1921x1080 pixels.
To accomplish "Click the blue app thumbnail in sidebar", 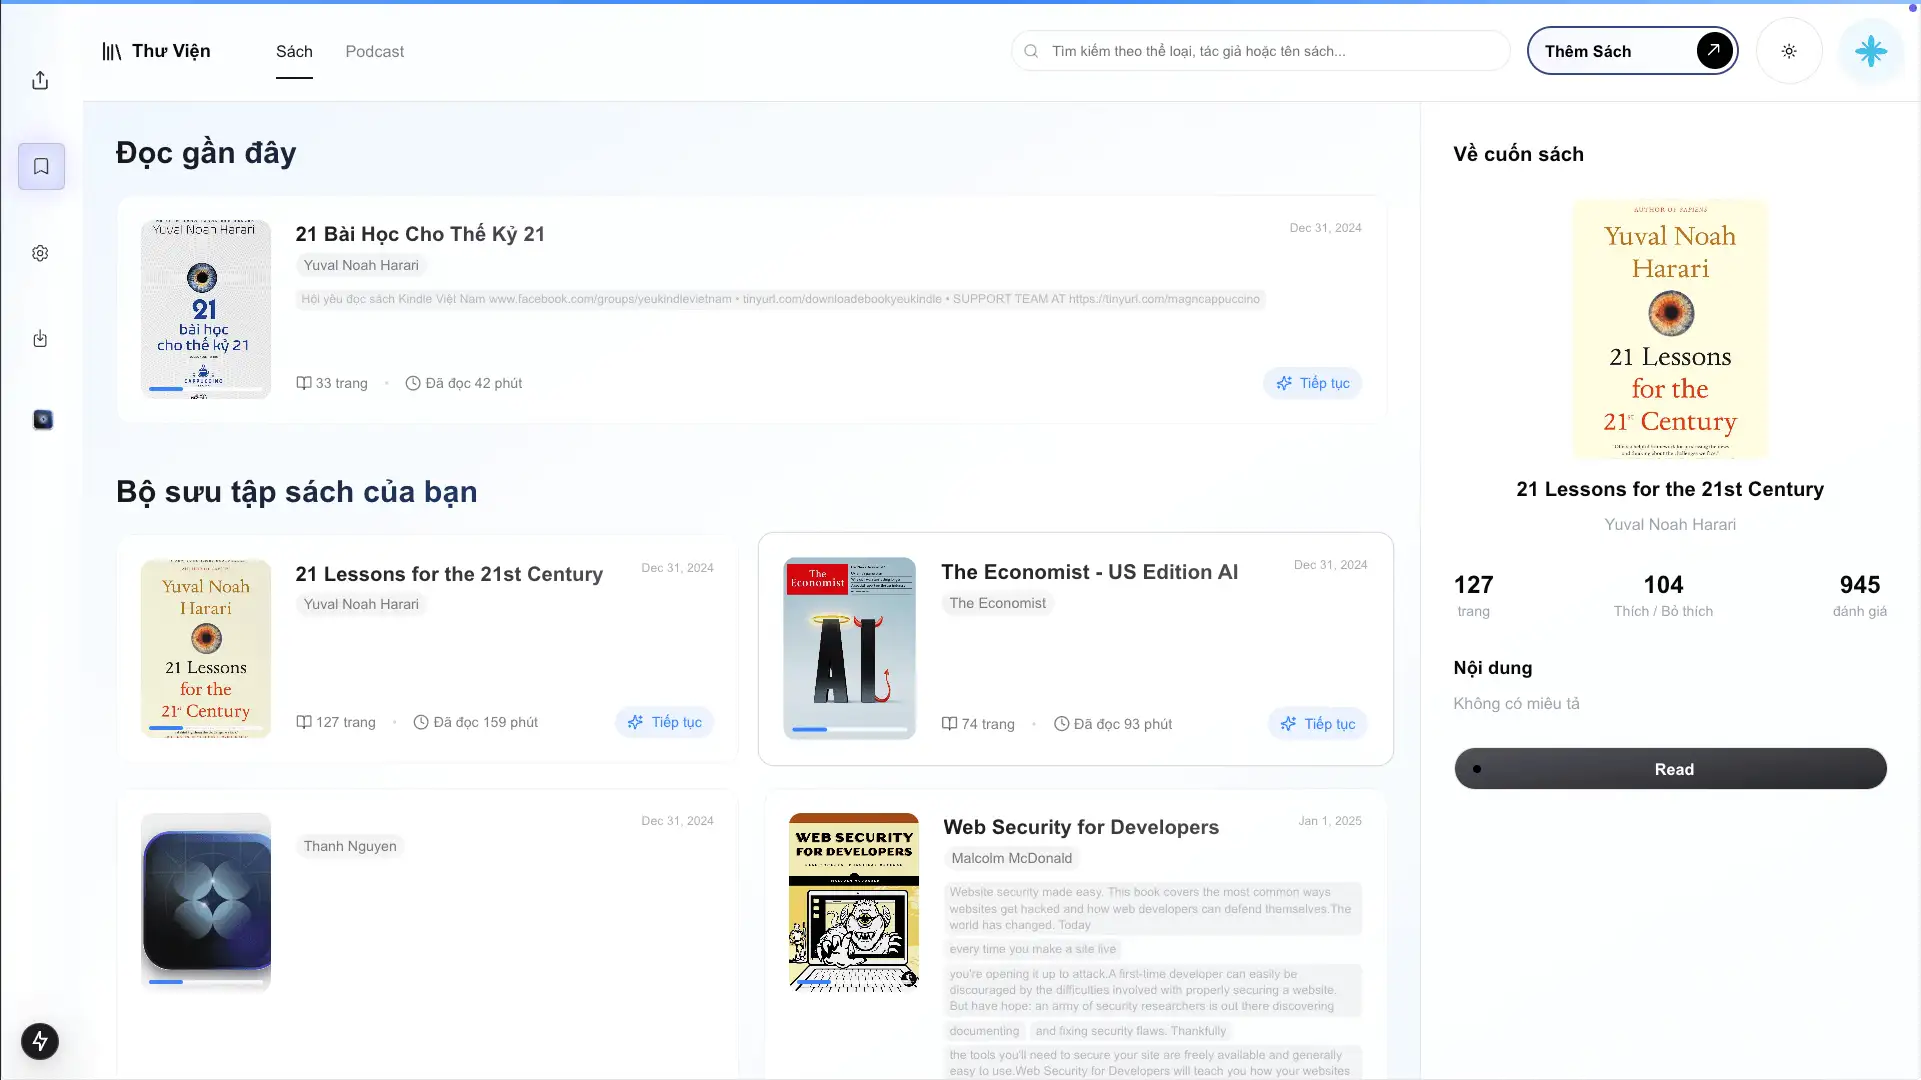I will pyautogui.click(x=43, y=420).
